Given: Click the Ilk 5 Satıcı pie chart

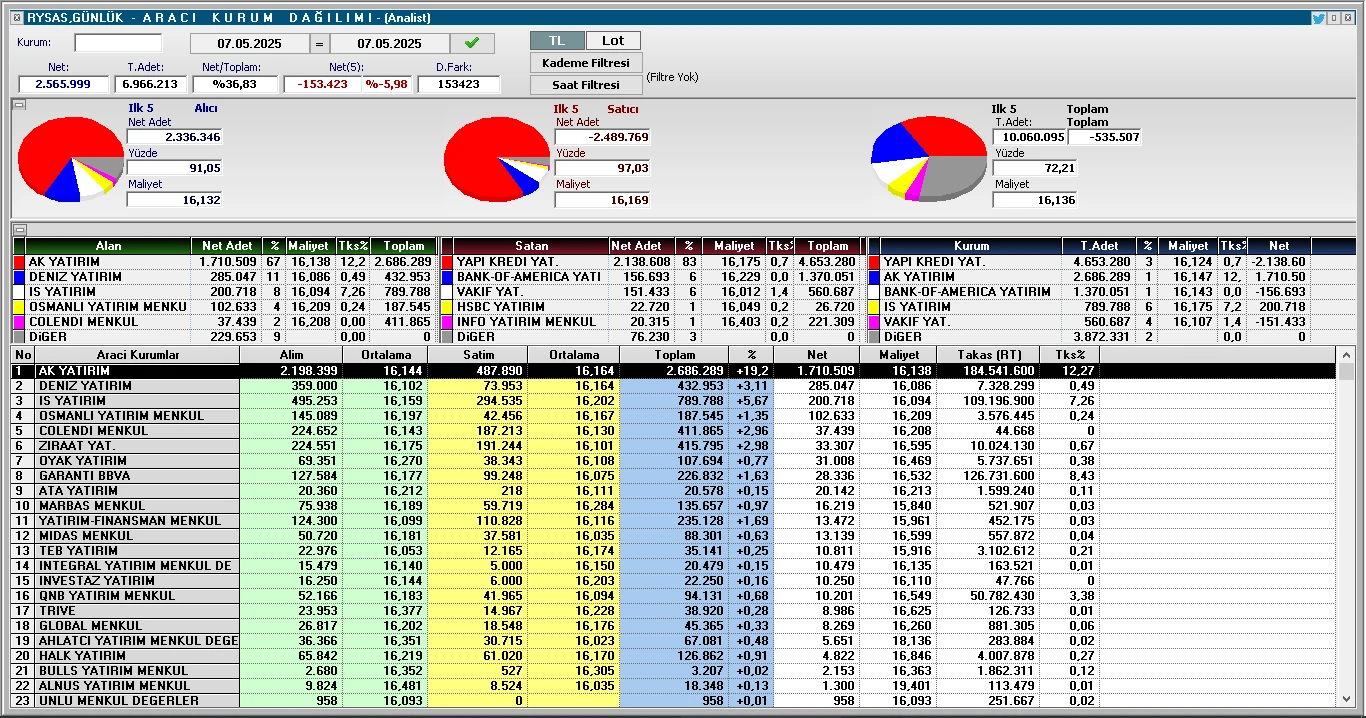Looking at the screenshot, I should (497, 158).
